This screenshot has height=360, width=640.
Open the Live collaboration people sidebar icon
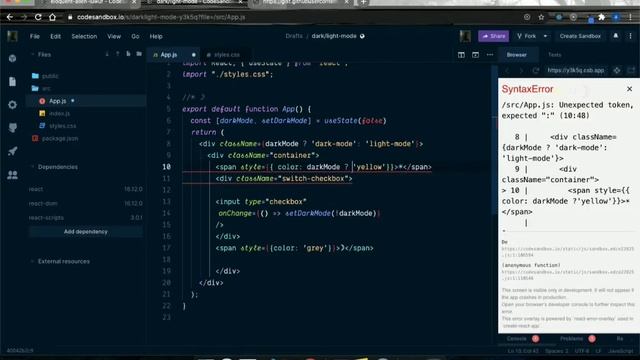coord(12,175)
